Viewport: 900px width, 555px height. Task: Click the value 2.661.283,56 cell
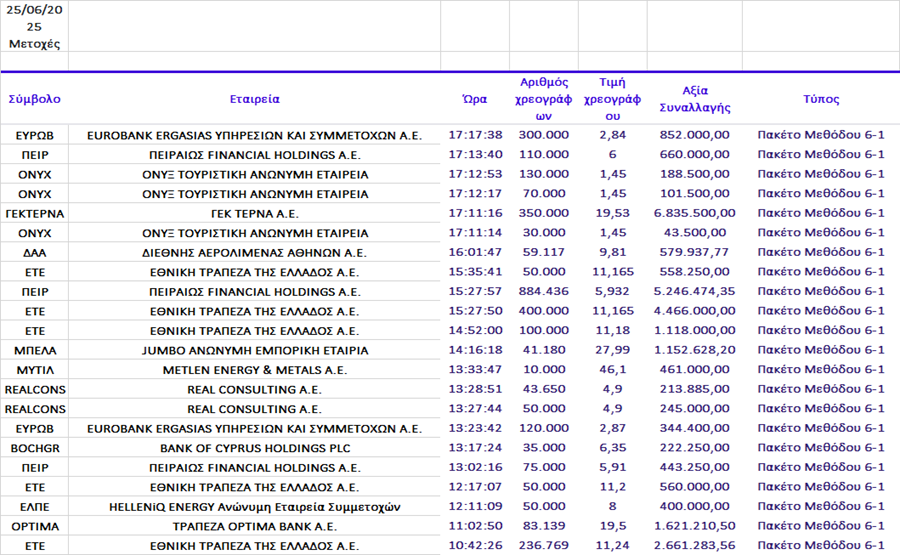coord(695,545)
